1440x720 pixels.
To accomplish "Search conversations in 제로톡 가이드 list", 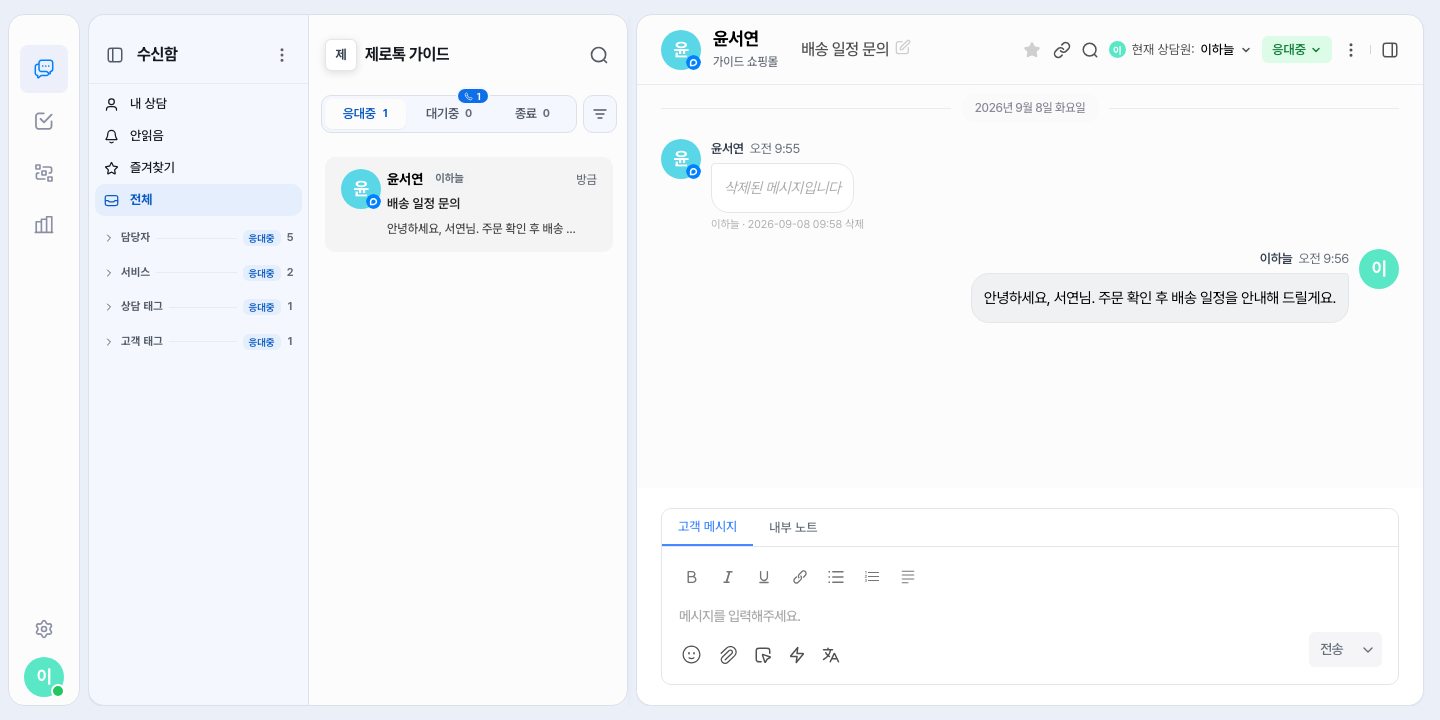I will point(599,55).
